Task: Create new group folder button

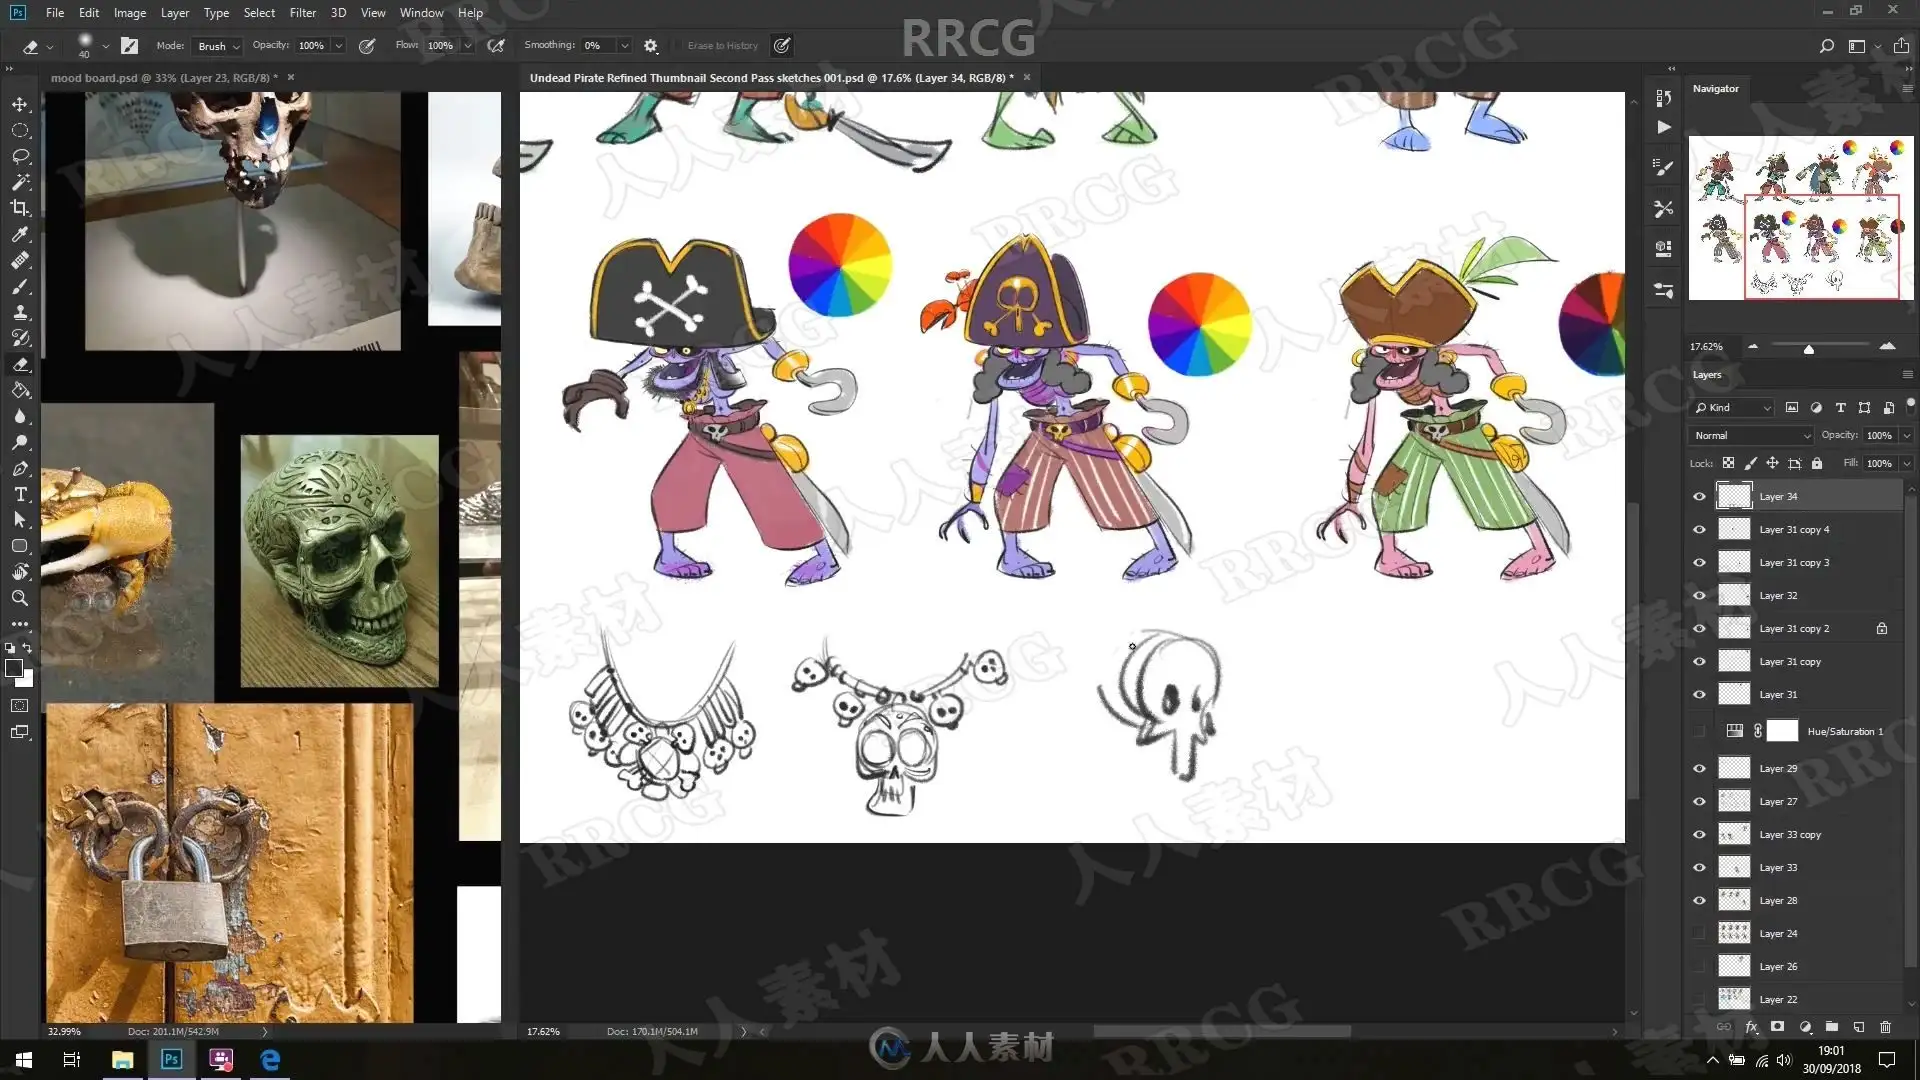Action: [x=1832, y=1027]
